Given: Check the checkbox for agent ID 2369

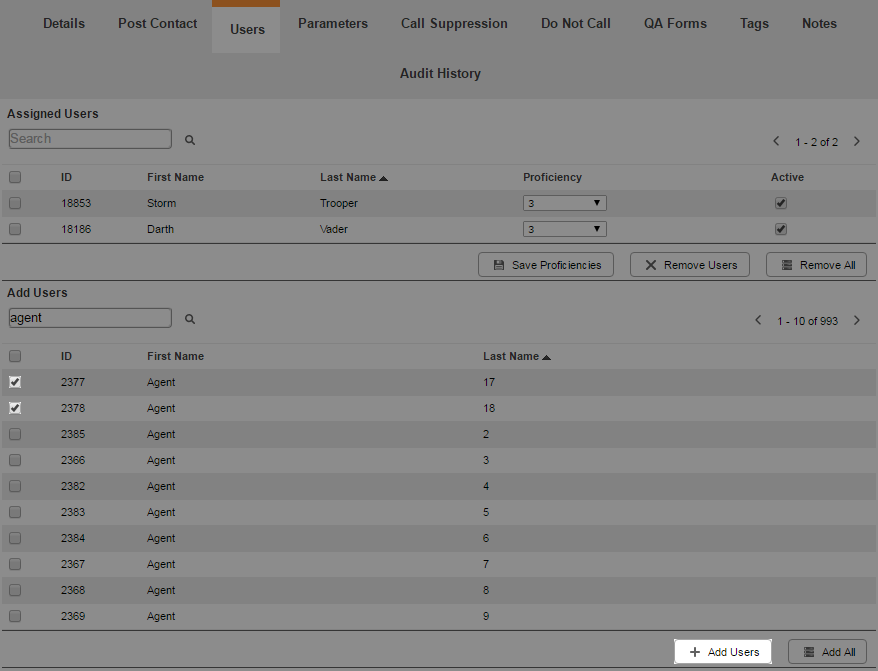Looking at the screenshot, I should point(15,616).
